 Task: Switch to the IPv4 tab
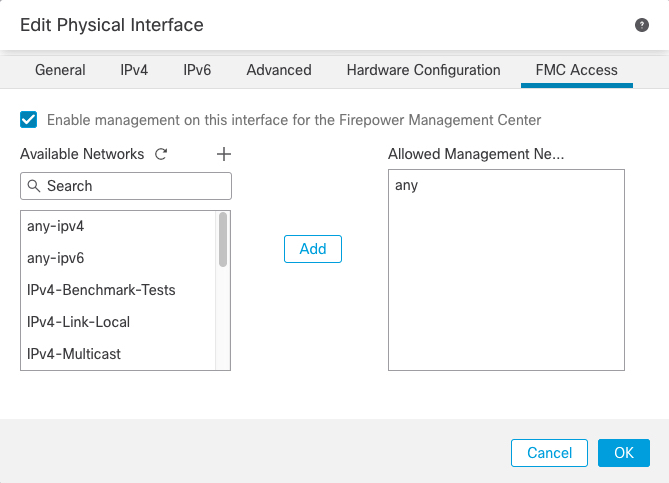(x=134, y=70)
